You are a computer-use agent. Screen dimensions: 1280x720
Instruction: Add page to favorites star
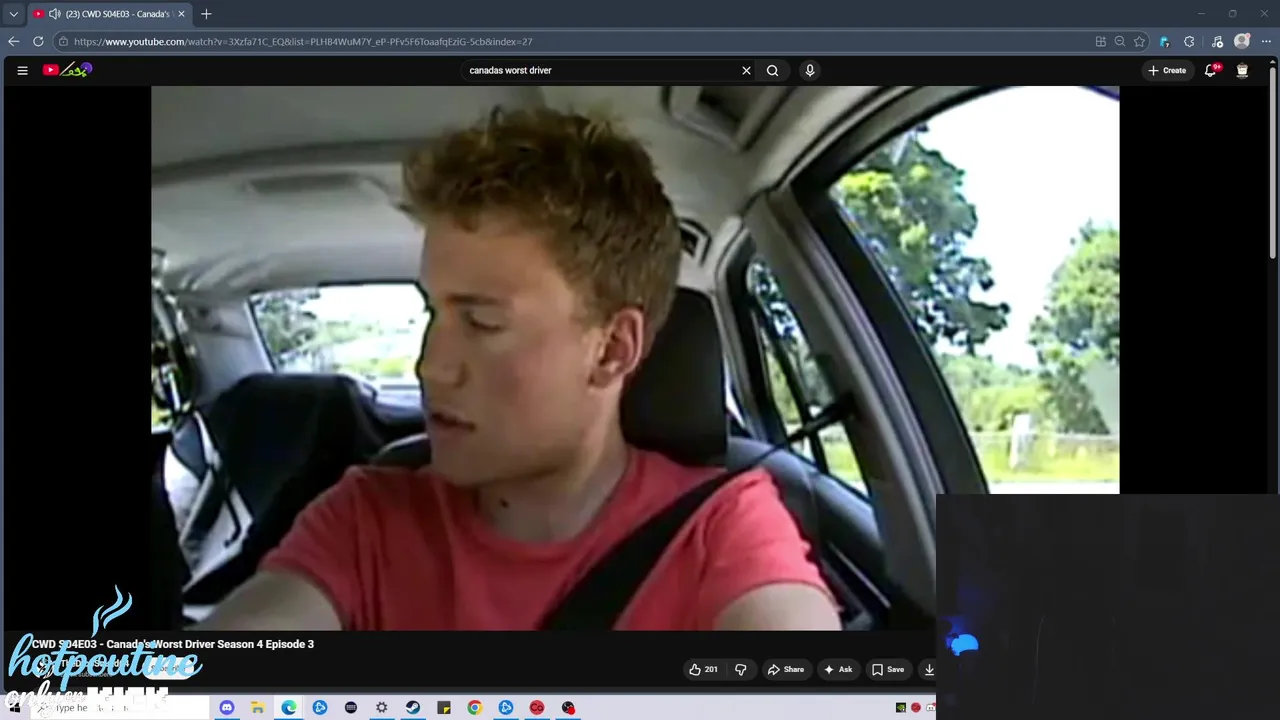[1139, 41]
